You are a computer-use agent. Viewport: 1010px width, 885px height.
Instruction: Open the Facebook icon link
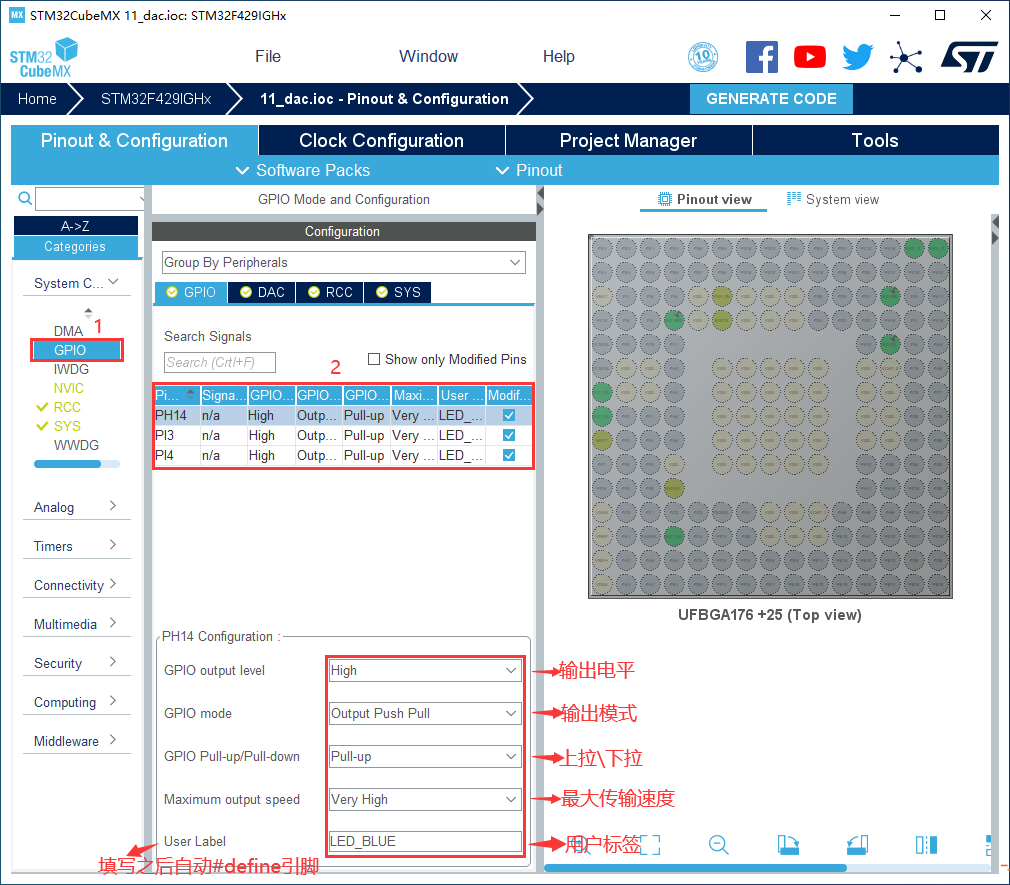[x=762, y=57]
